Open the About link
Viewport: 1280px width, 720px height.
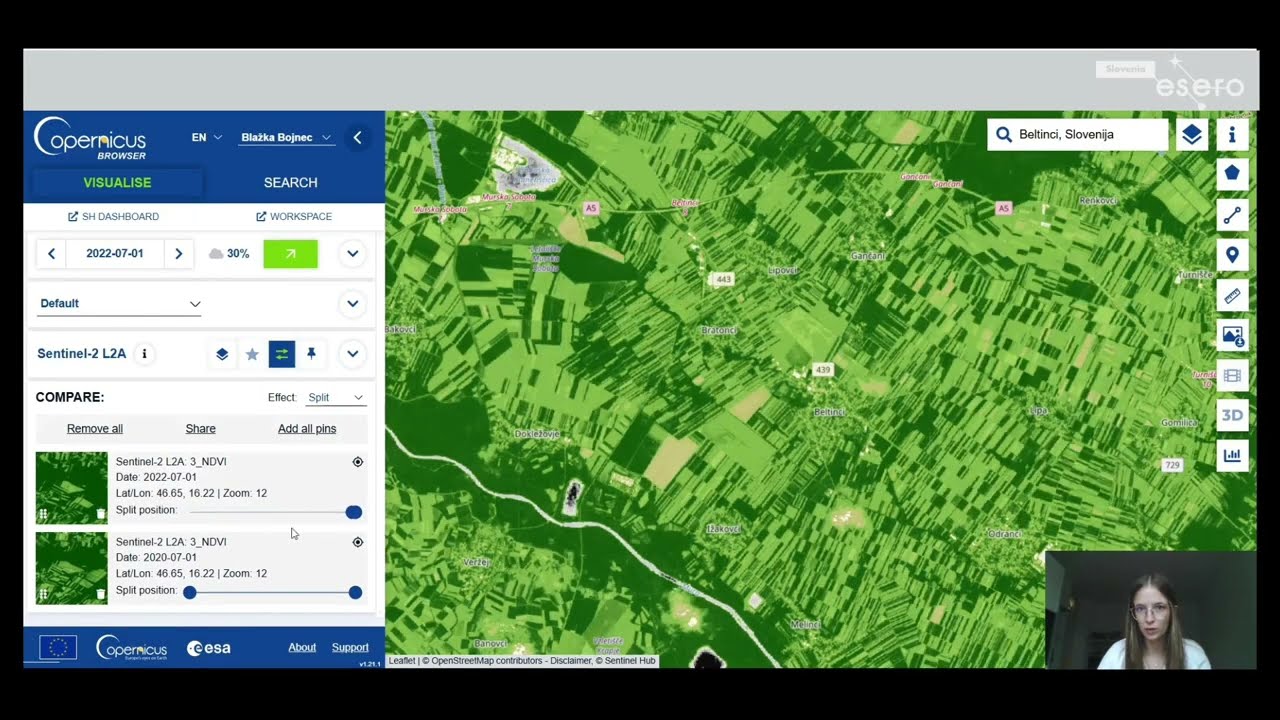pos(302,648)
